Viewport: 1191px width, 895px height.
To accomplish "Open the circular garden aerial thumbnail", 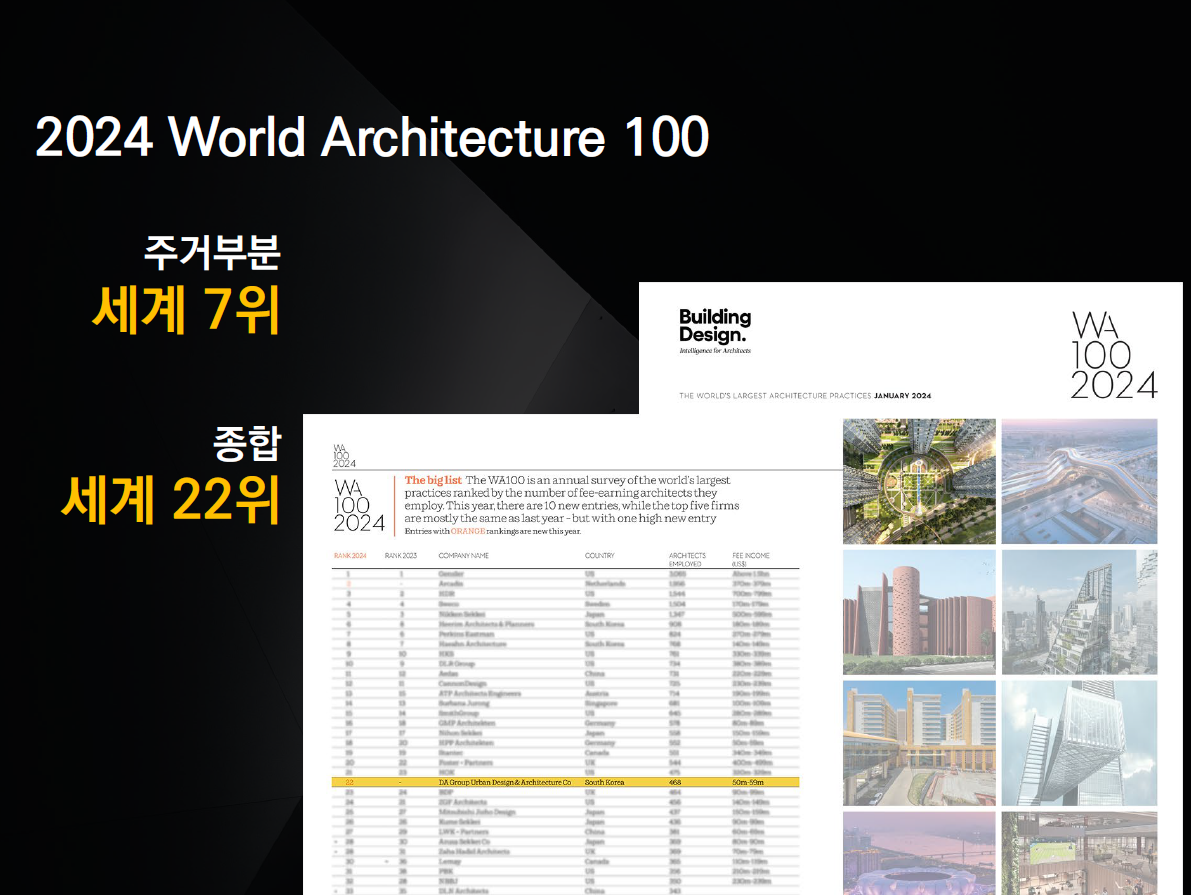I will tap(919, 481).
